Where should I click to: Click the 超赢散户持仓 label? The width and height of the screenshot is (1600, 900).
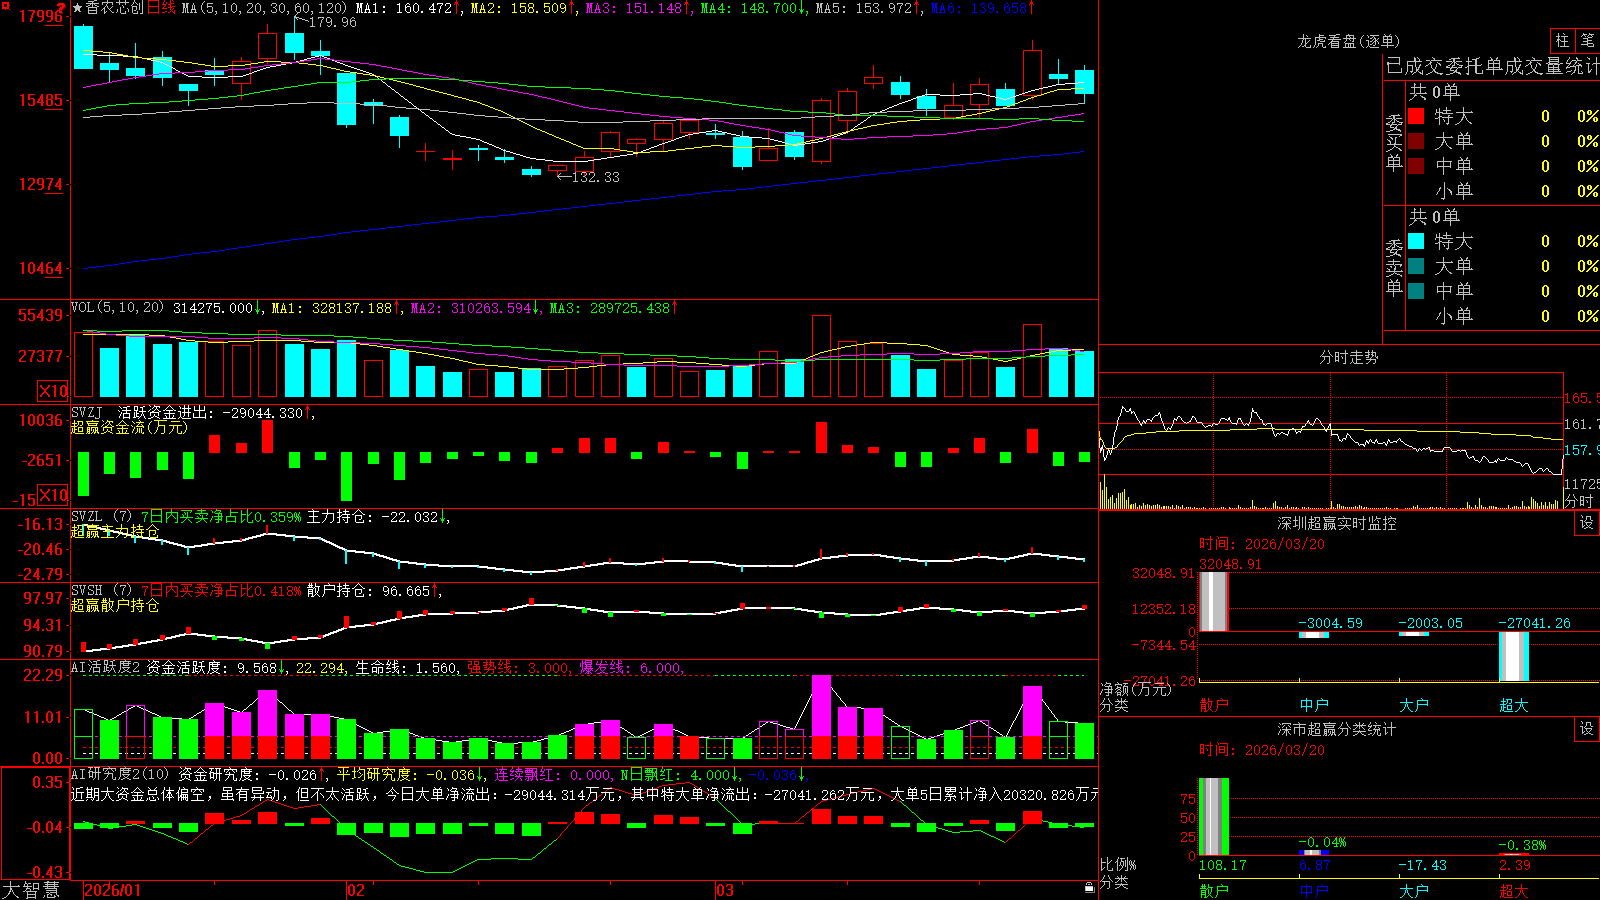[115, 605]
